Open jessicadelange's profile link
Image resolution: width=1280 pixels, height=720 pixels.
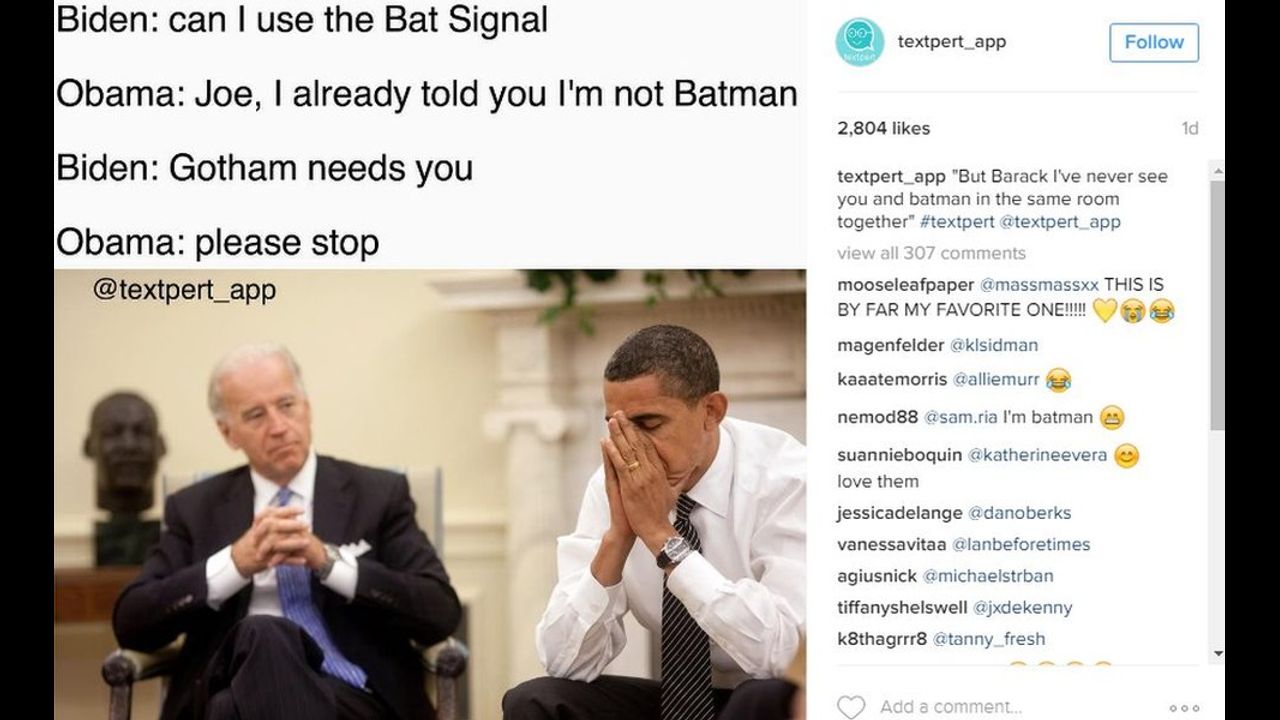tap(900, 513)
